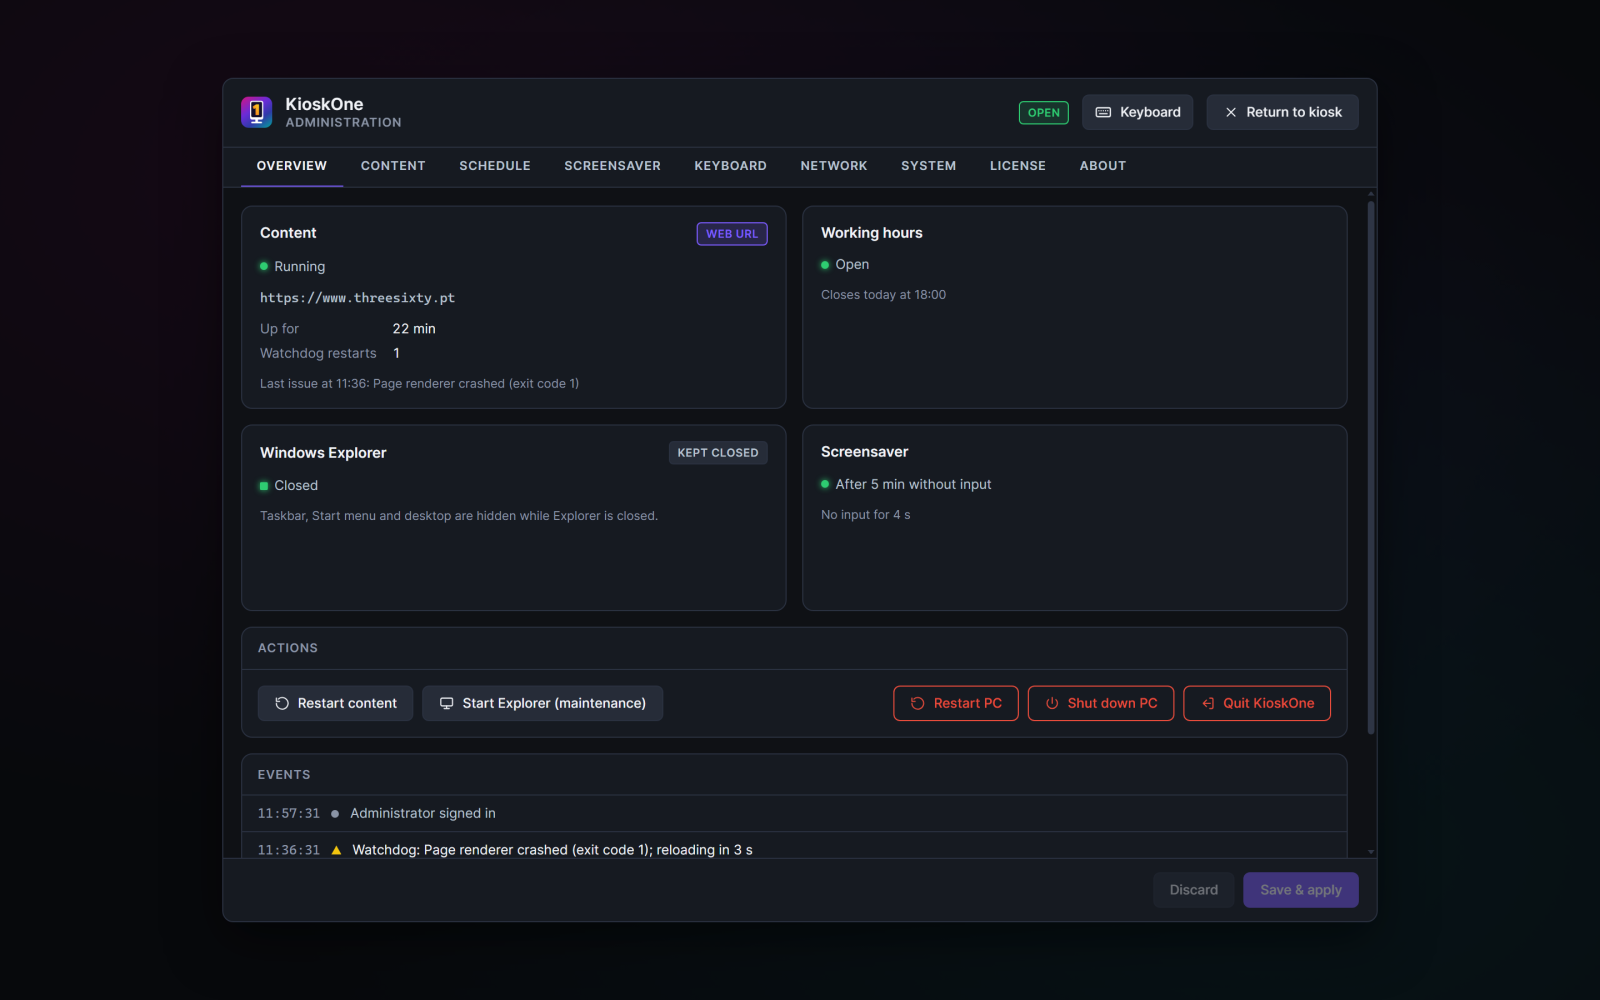Click the Restart content button
This screenshot has width=1600, height=1000.
point(335,703)
